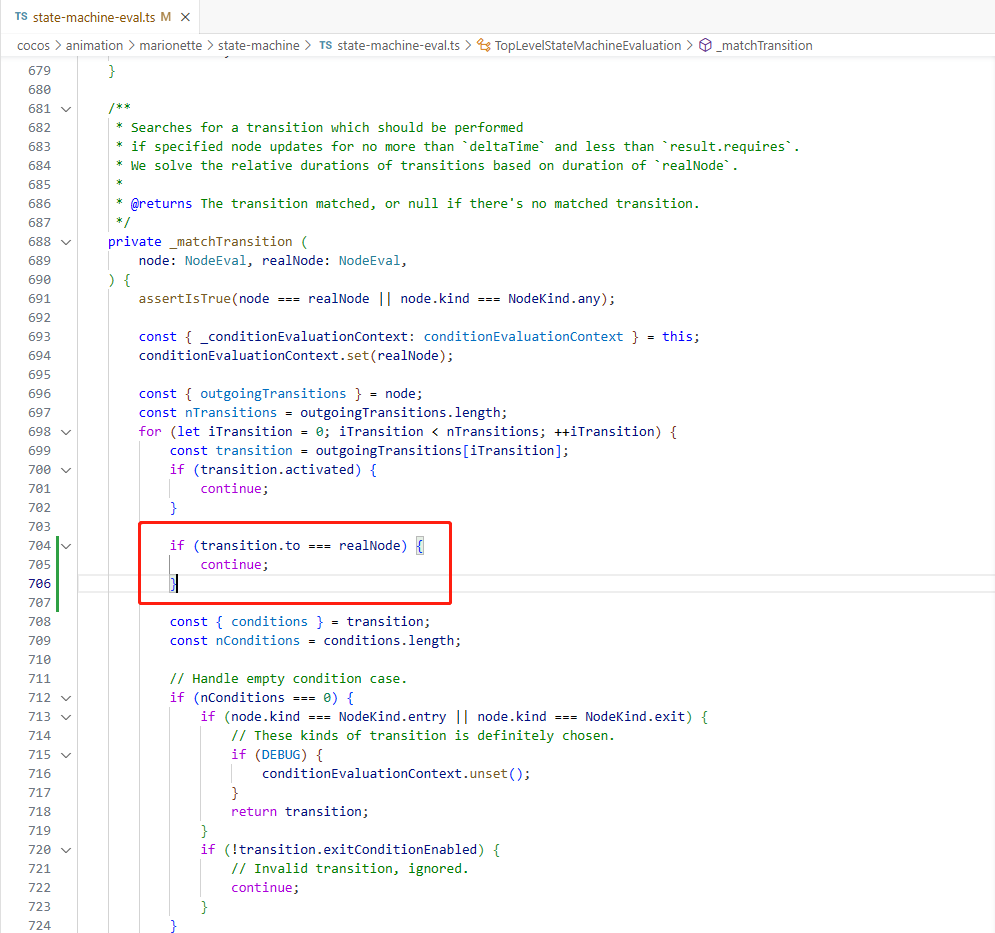Open TopLevelStateMachineEvaluation breadcrumb symbol

point(588,46)
